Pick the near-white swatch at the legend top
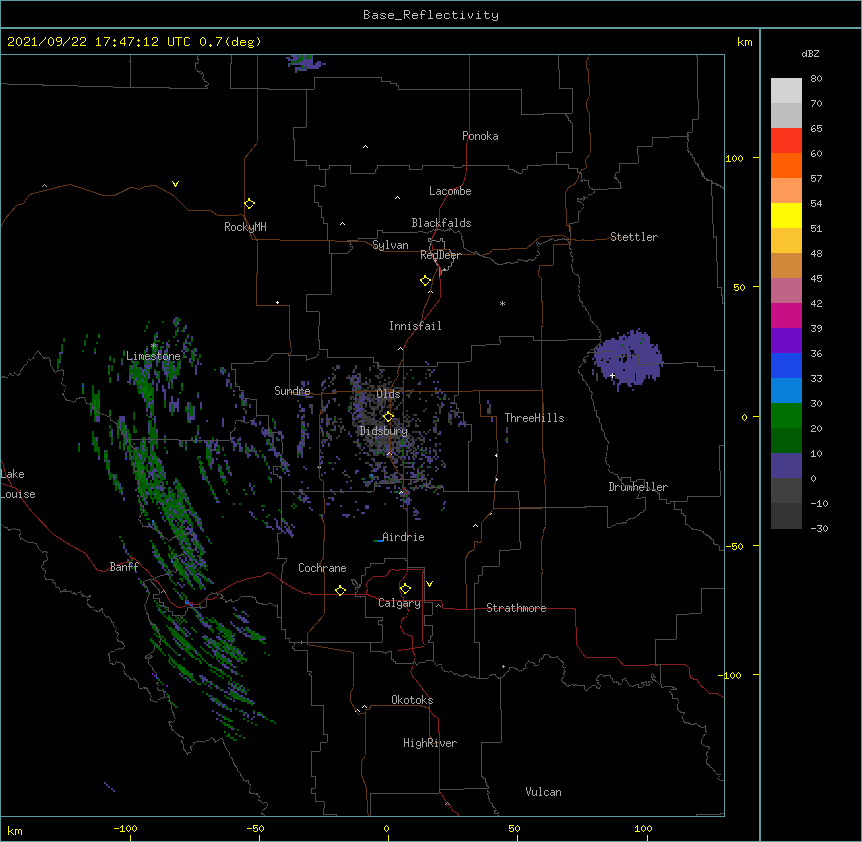 [786, 90]
